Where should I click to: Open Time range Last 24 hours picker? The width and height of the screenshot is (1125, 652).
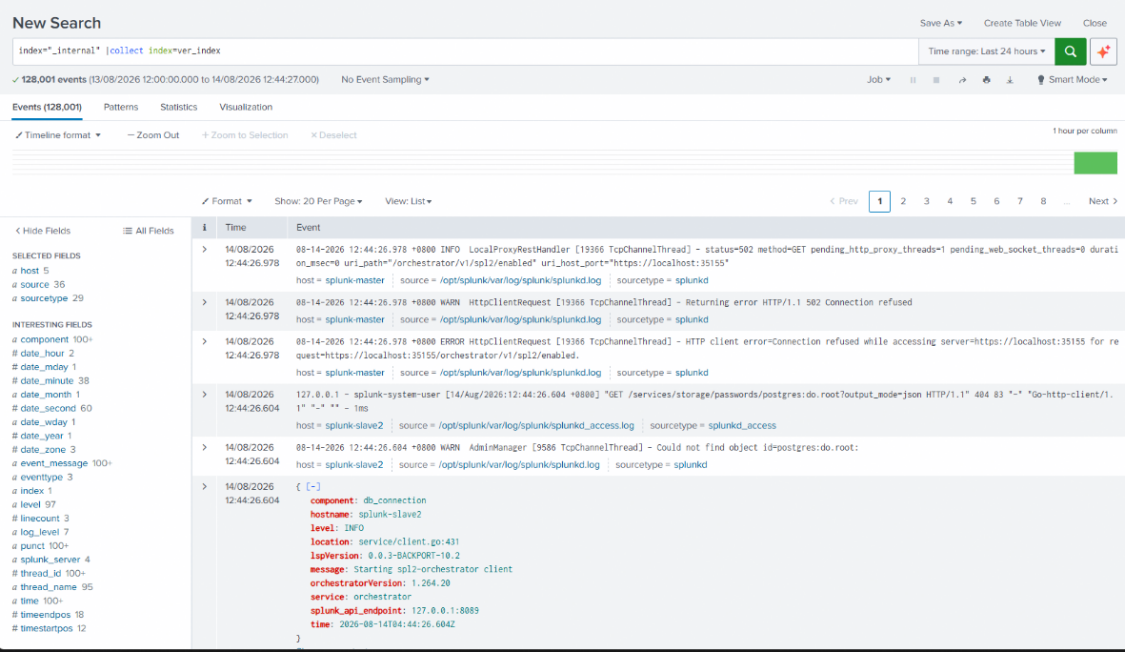coord(987,51)
